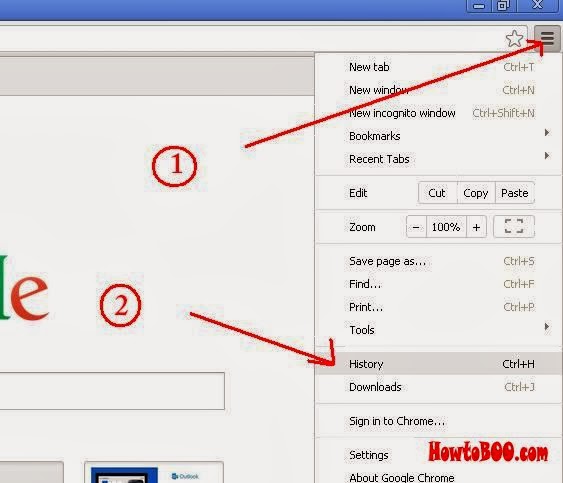
Task: Choose New window from the menu
Action: click(438, 90)
